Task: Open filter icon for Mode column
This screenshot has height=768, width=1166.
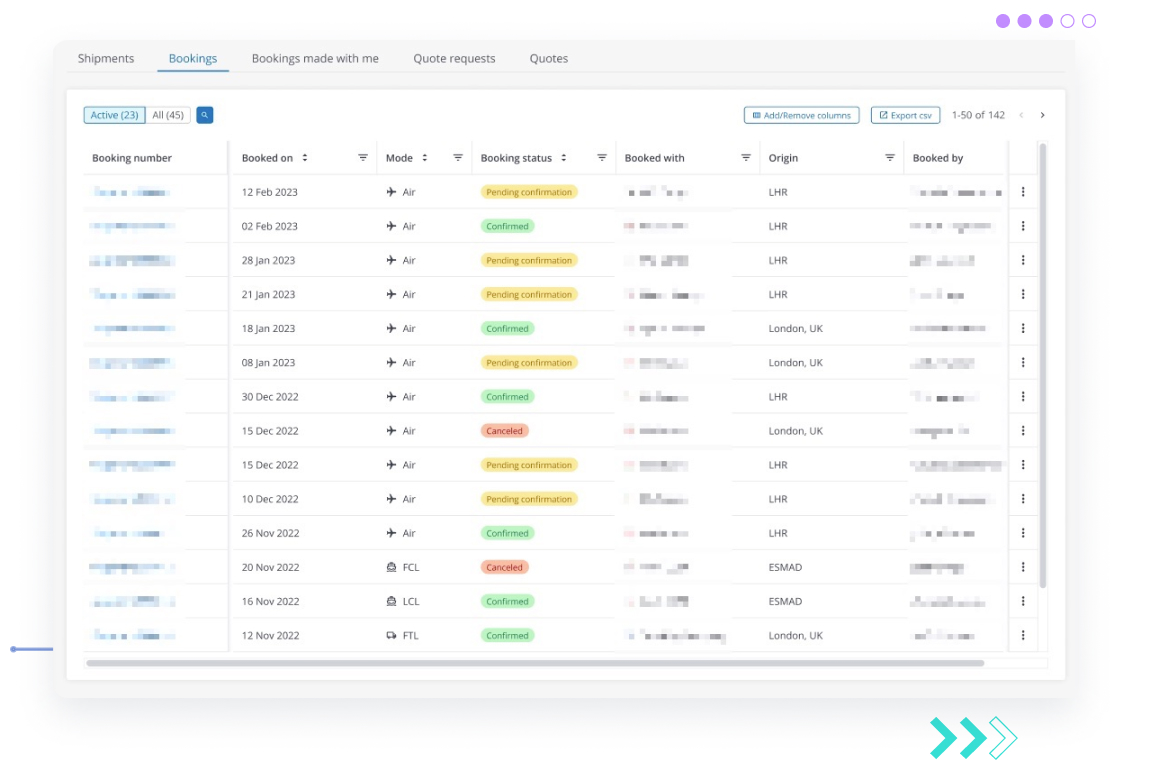Action: click(458, 158)
